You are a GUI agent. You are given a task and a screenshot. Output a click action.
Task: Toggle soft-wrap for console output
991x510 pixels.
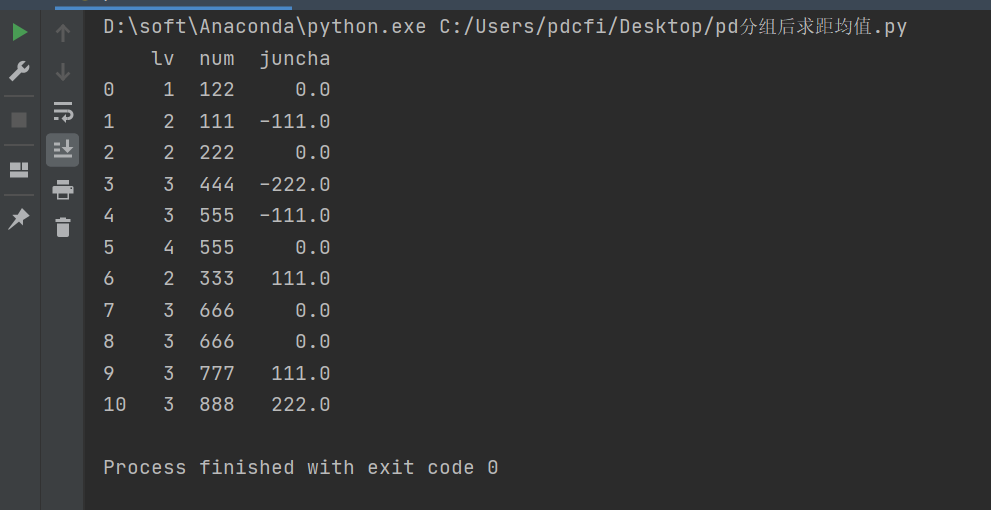pyautogui.click(x=63, y=111)
